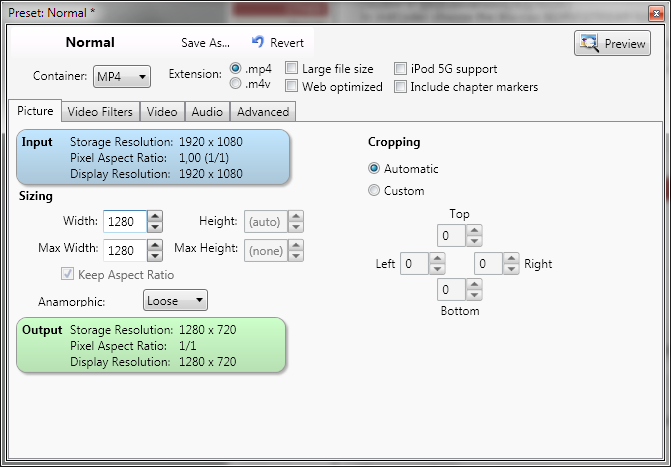Screen dimensions: 671x467
Task: Decrease Right cropping value arrow
Action: coord(511,269)
